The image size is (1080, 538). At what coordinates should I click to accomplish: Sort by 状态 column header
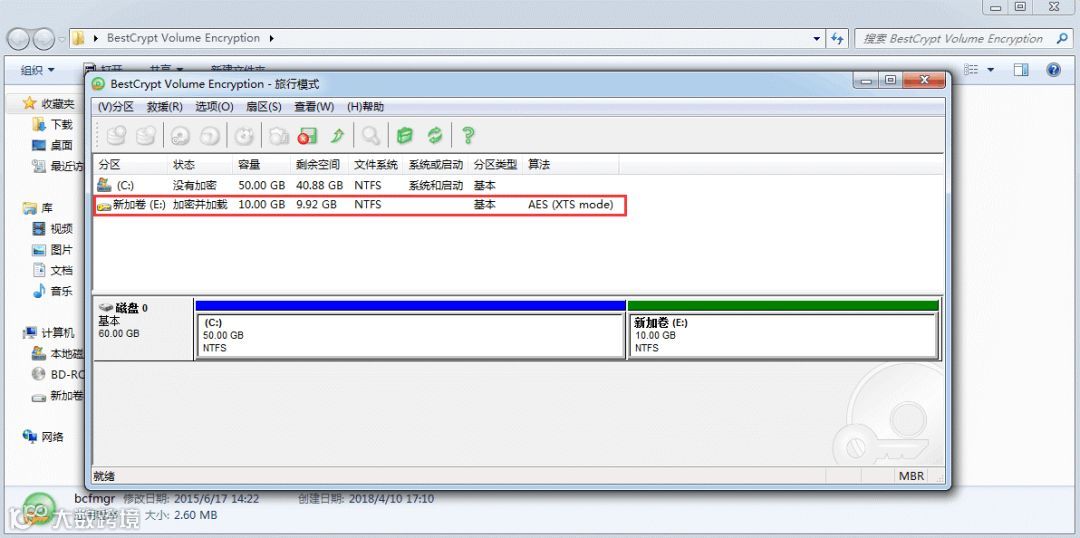tap(200, 165)
